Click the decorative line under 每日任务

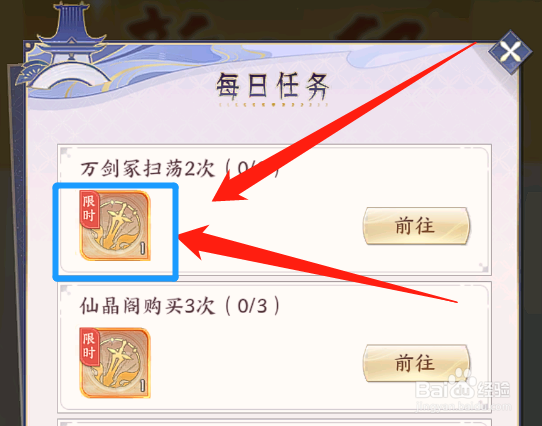click(273, 104)
